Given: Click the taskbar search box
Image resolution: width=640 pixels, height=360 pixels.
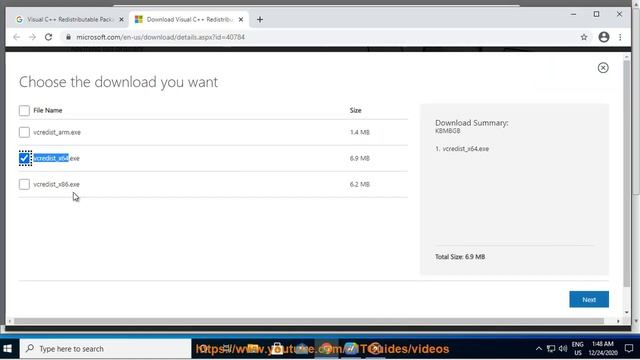Looking at the screenshot, I should pyautogui.click(x=105, y=349).
